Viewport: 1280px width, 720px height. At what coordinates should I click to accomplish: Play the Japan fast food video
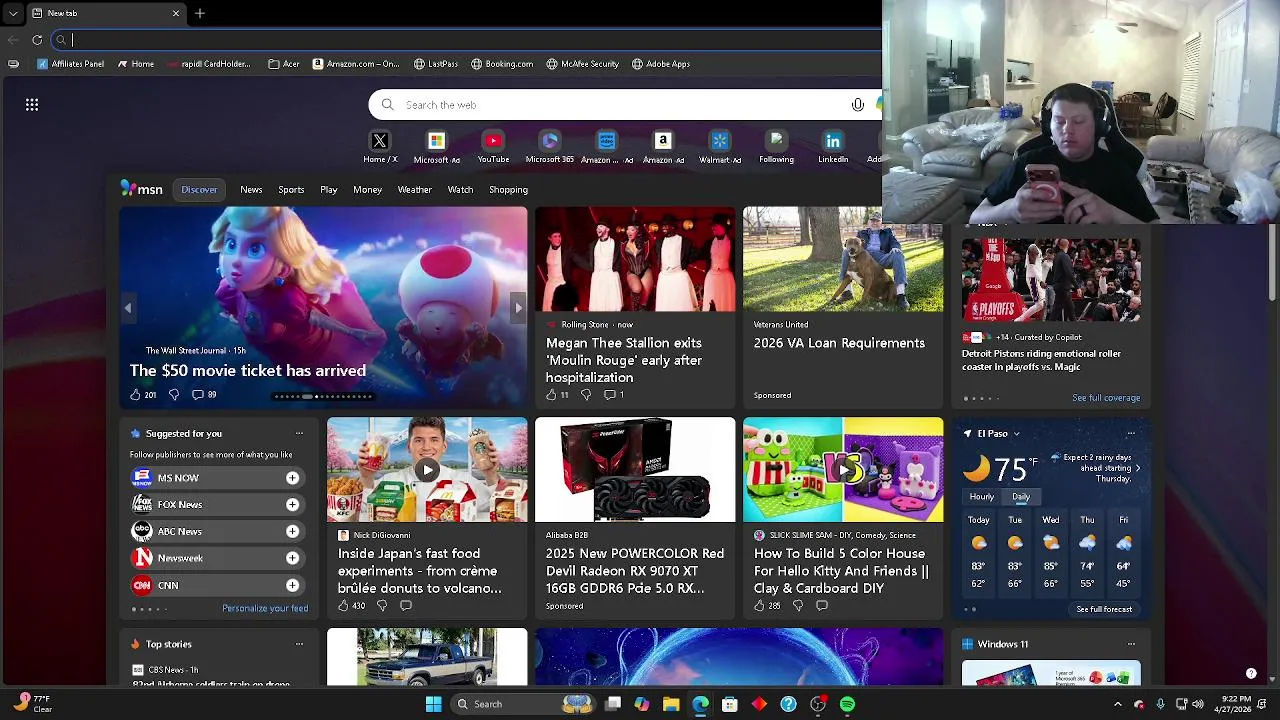point(427,470)
